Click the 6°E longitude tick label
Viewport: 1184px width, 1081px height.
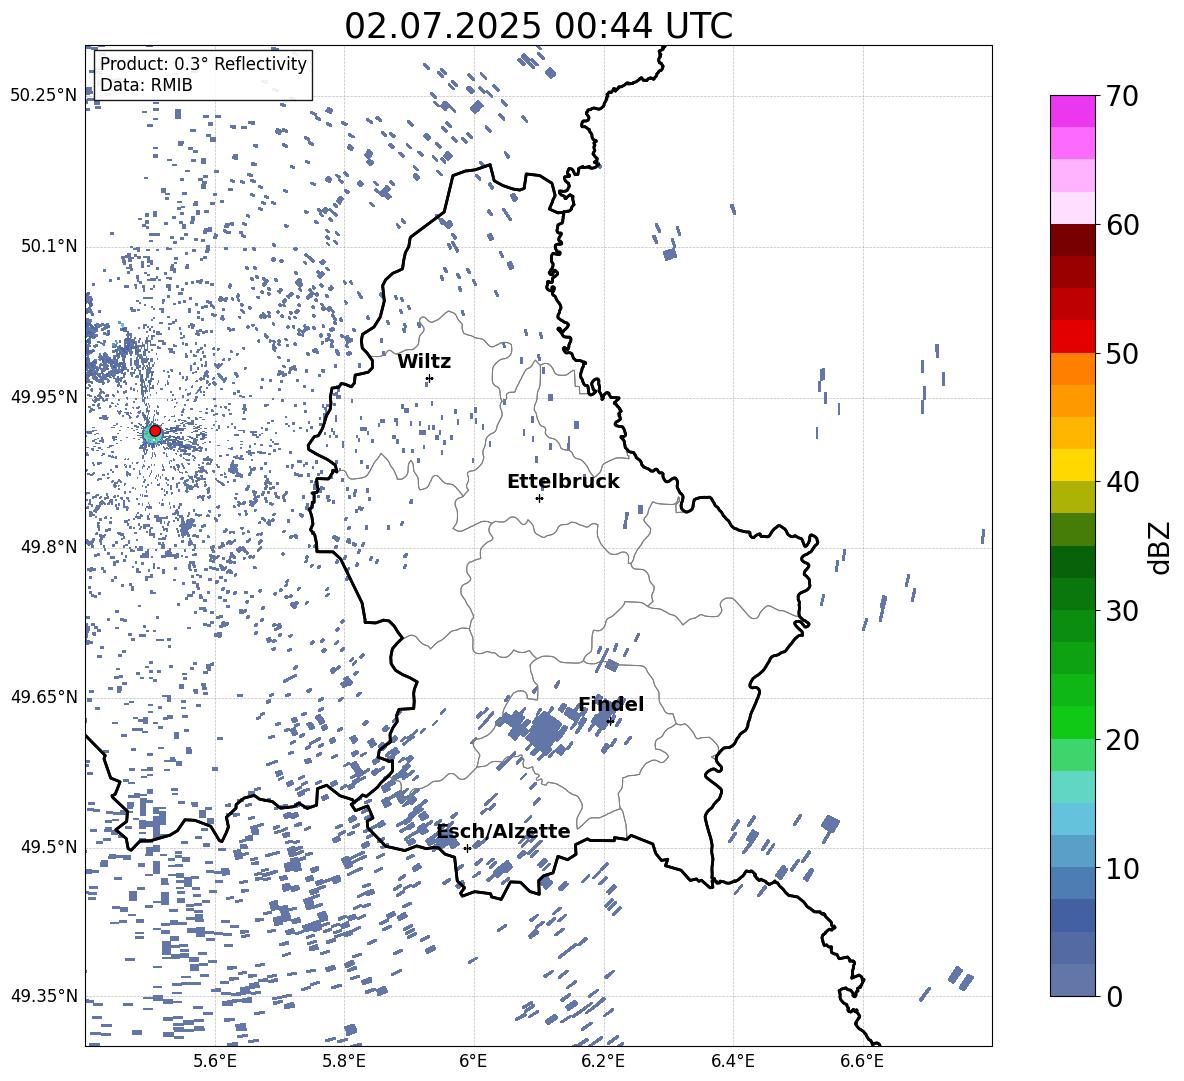(x=473, y=1061)
